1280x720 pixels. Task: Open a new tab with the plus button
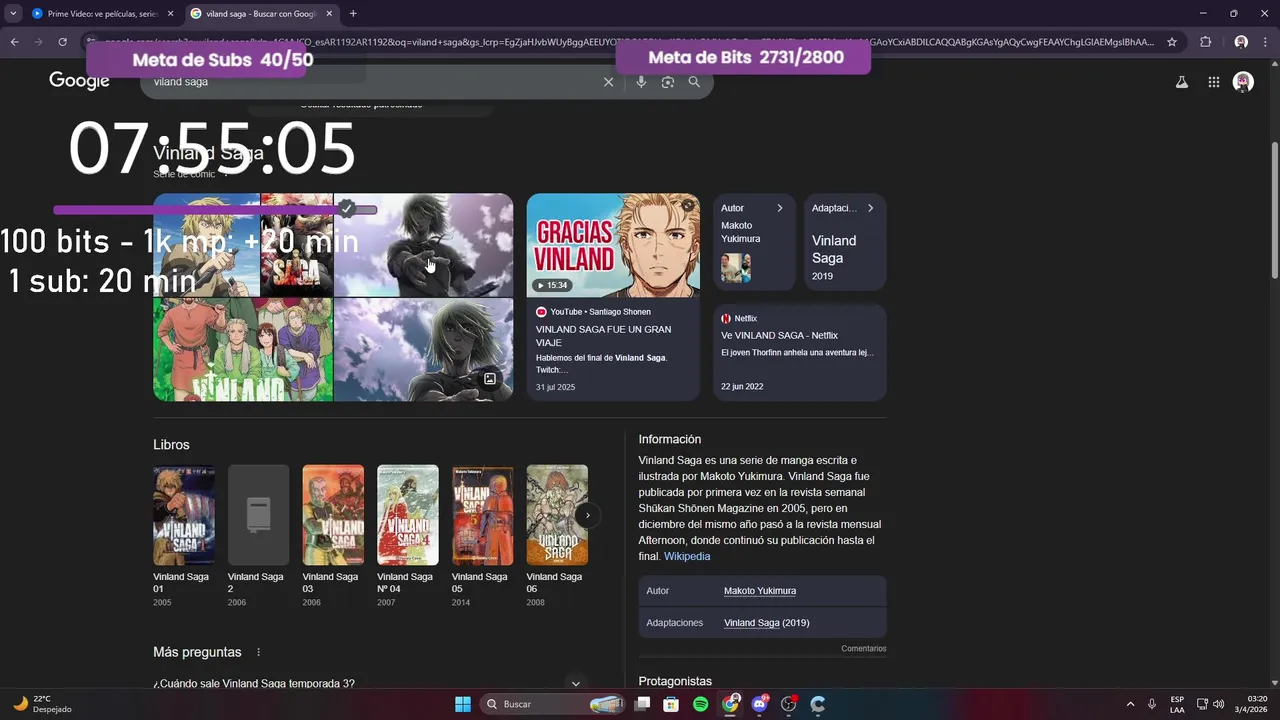pyautogui.click(x=353, y=13)
